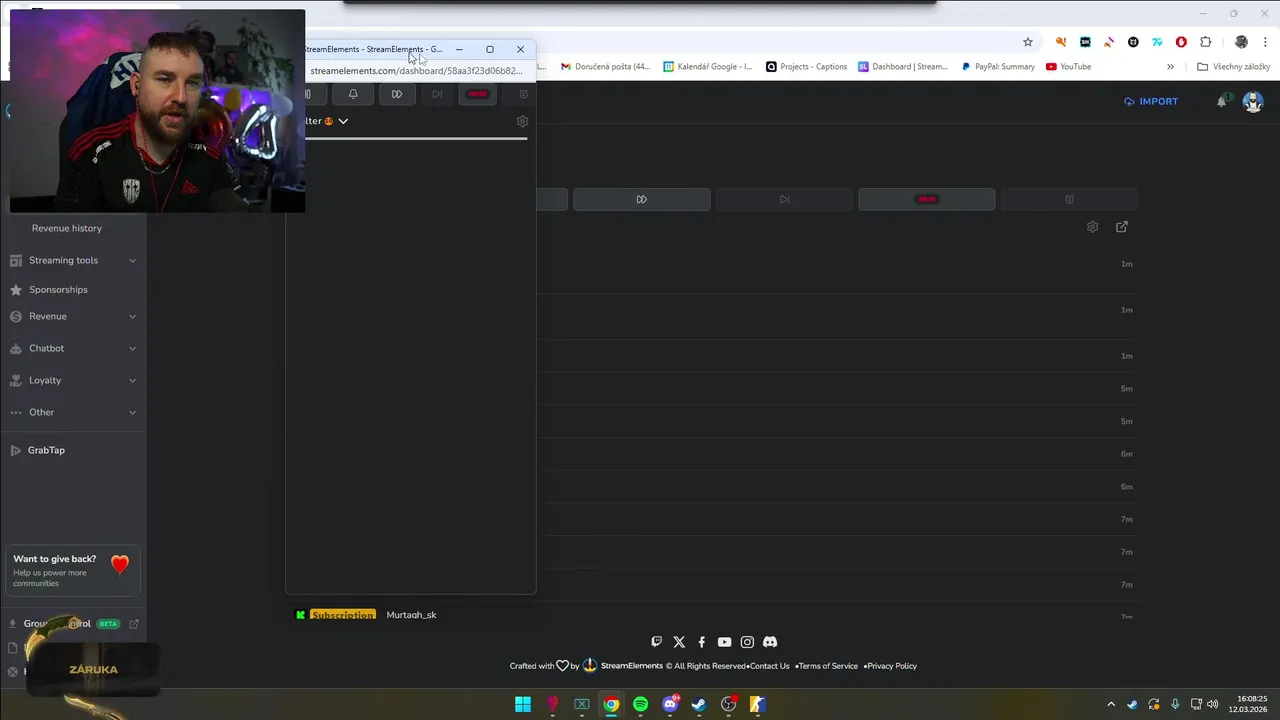This screenshot has height=720, width=1280.
Task: Click the red pill toggle in popup toolbar
Action: point(477,94)
